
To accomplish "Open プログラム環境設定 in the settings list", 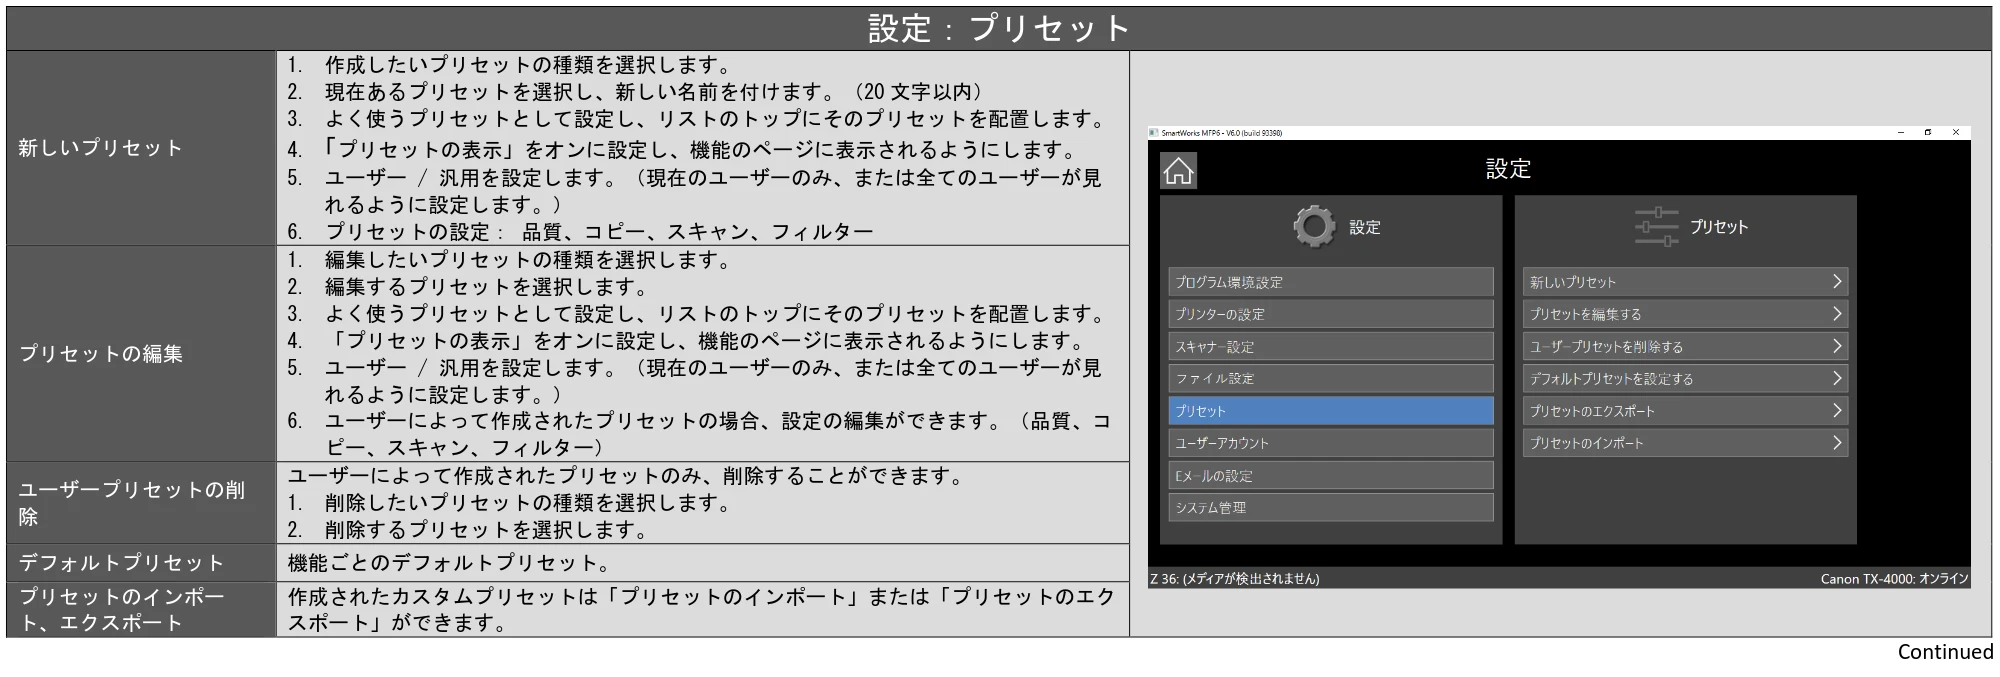I will tap(1330, 282).
